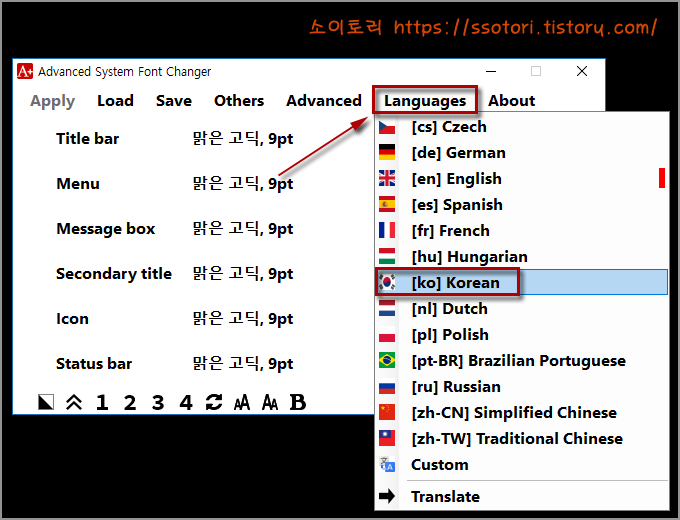Image resolution: width=680 pixels, height=520 pixels.
Task: Click the refresh arrows icon
Action: point(214,402)
